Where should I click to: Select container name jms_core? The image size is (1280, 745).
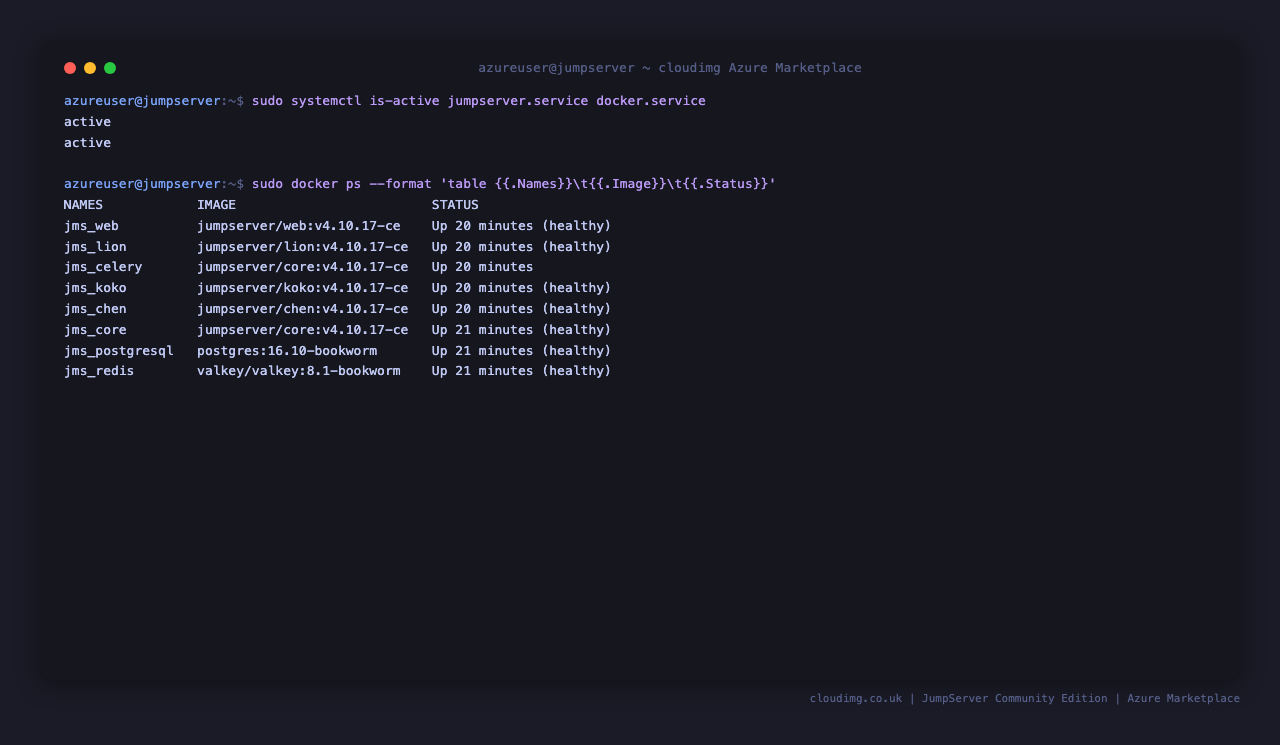click(x=95, y=330)
